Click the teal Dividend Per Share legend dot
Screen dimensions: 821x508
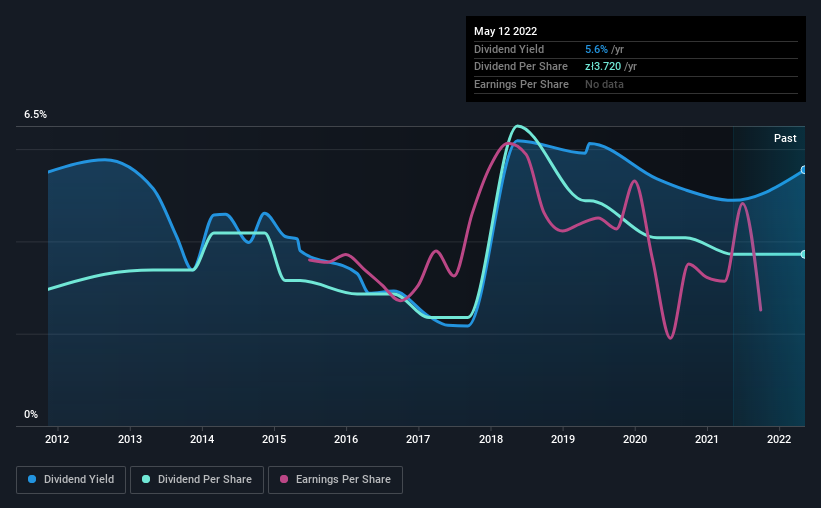pos(146,479)
